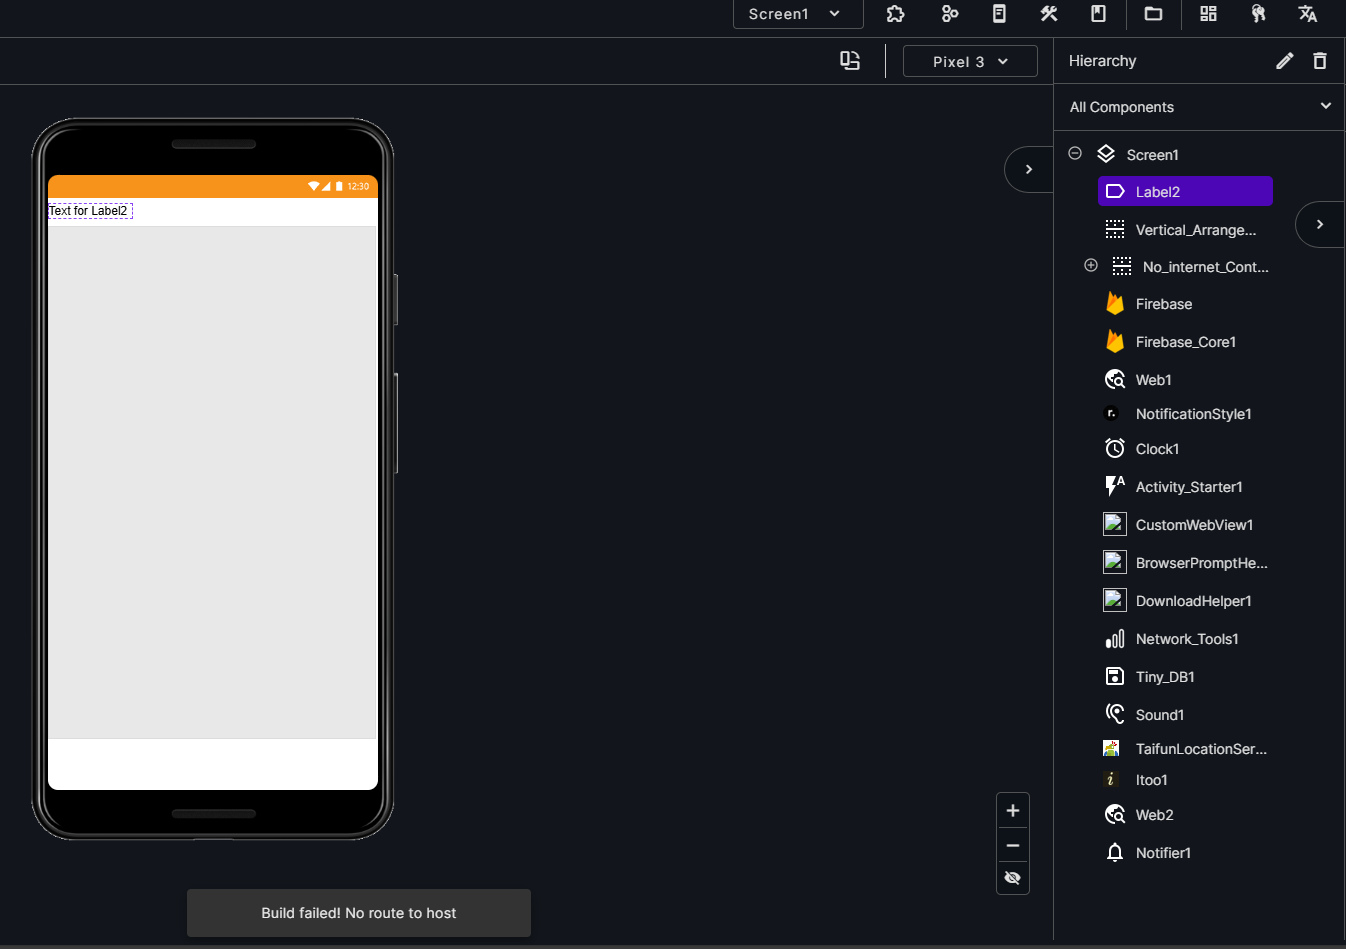Click the component connections icon in top toolbar
This screenshot has height=949, width=1346.
point(949,14)
